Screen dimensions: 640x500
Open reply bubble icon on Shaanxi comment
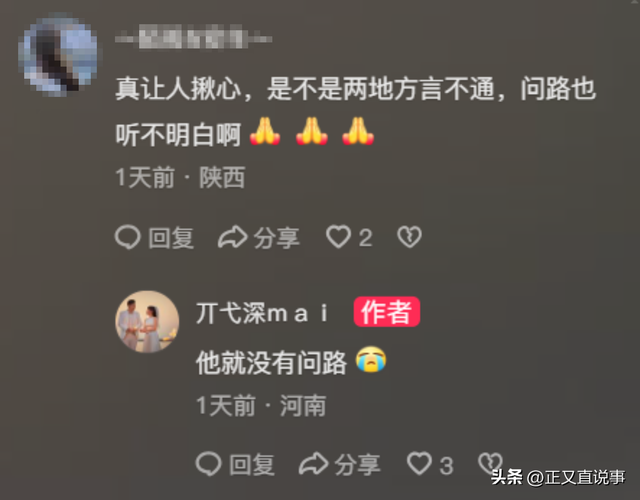pos(128,237)
